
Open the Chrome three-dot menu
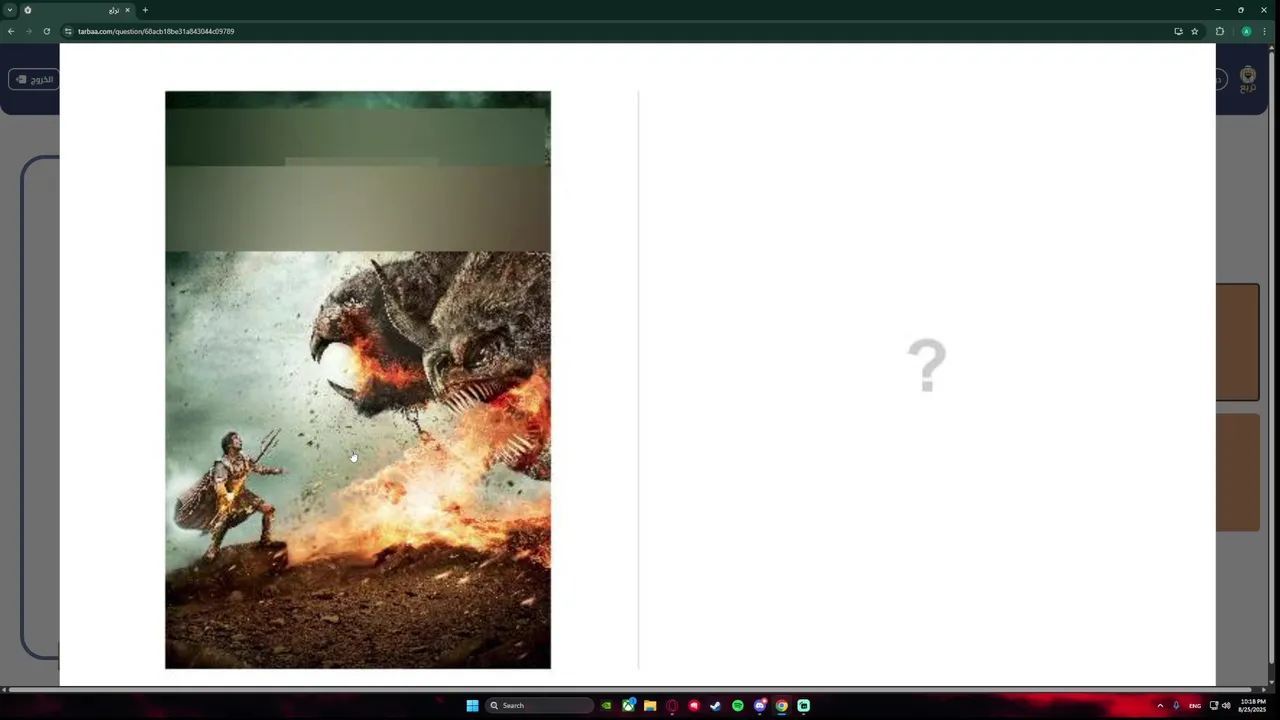[x=1265, y=31]
